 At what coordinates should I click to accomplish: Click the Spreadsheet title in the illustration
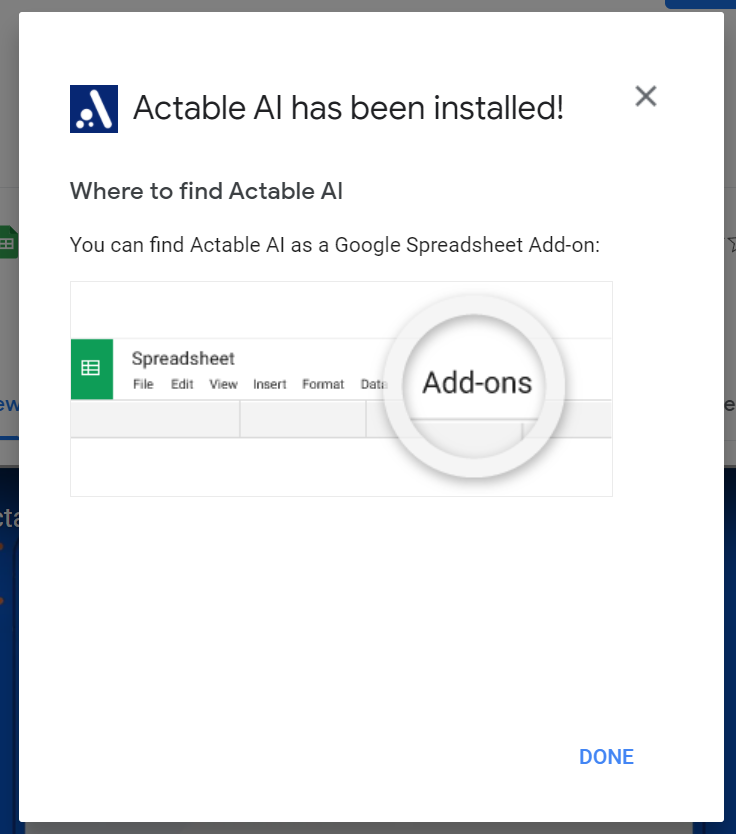[x=183, y=358]
